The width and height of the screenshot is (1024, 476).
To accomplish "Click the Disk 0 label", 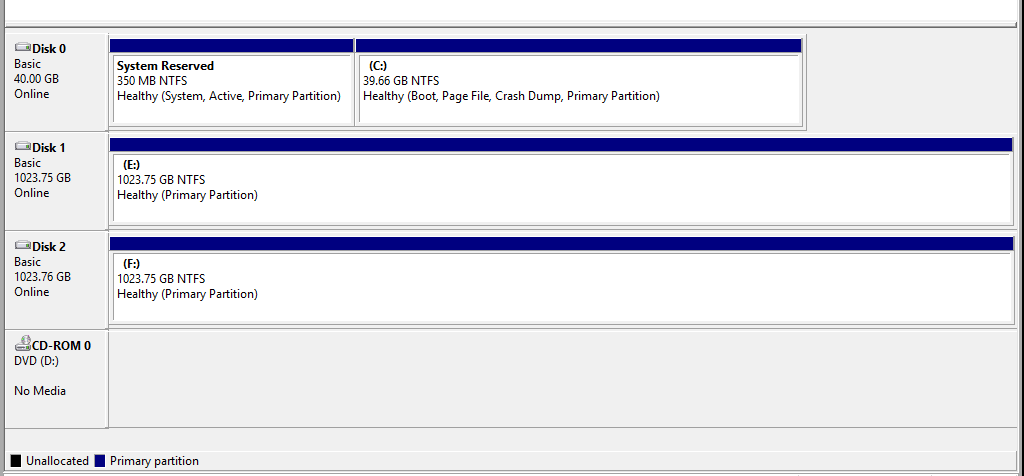I will click(49, 48).
